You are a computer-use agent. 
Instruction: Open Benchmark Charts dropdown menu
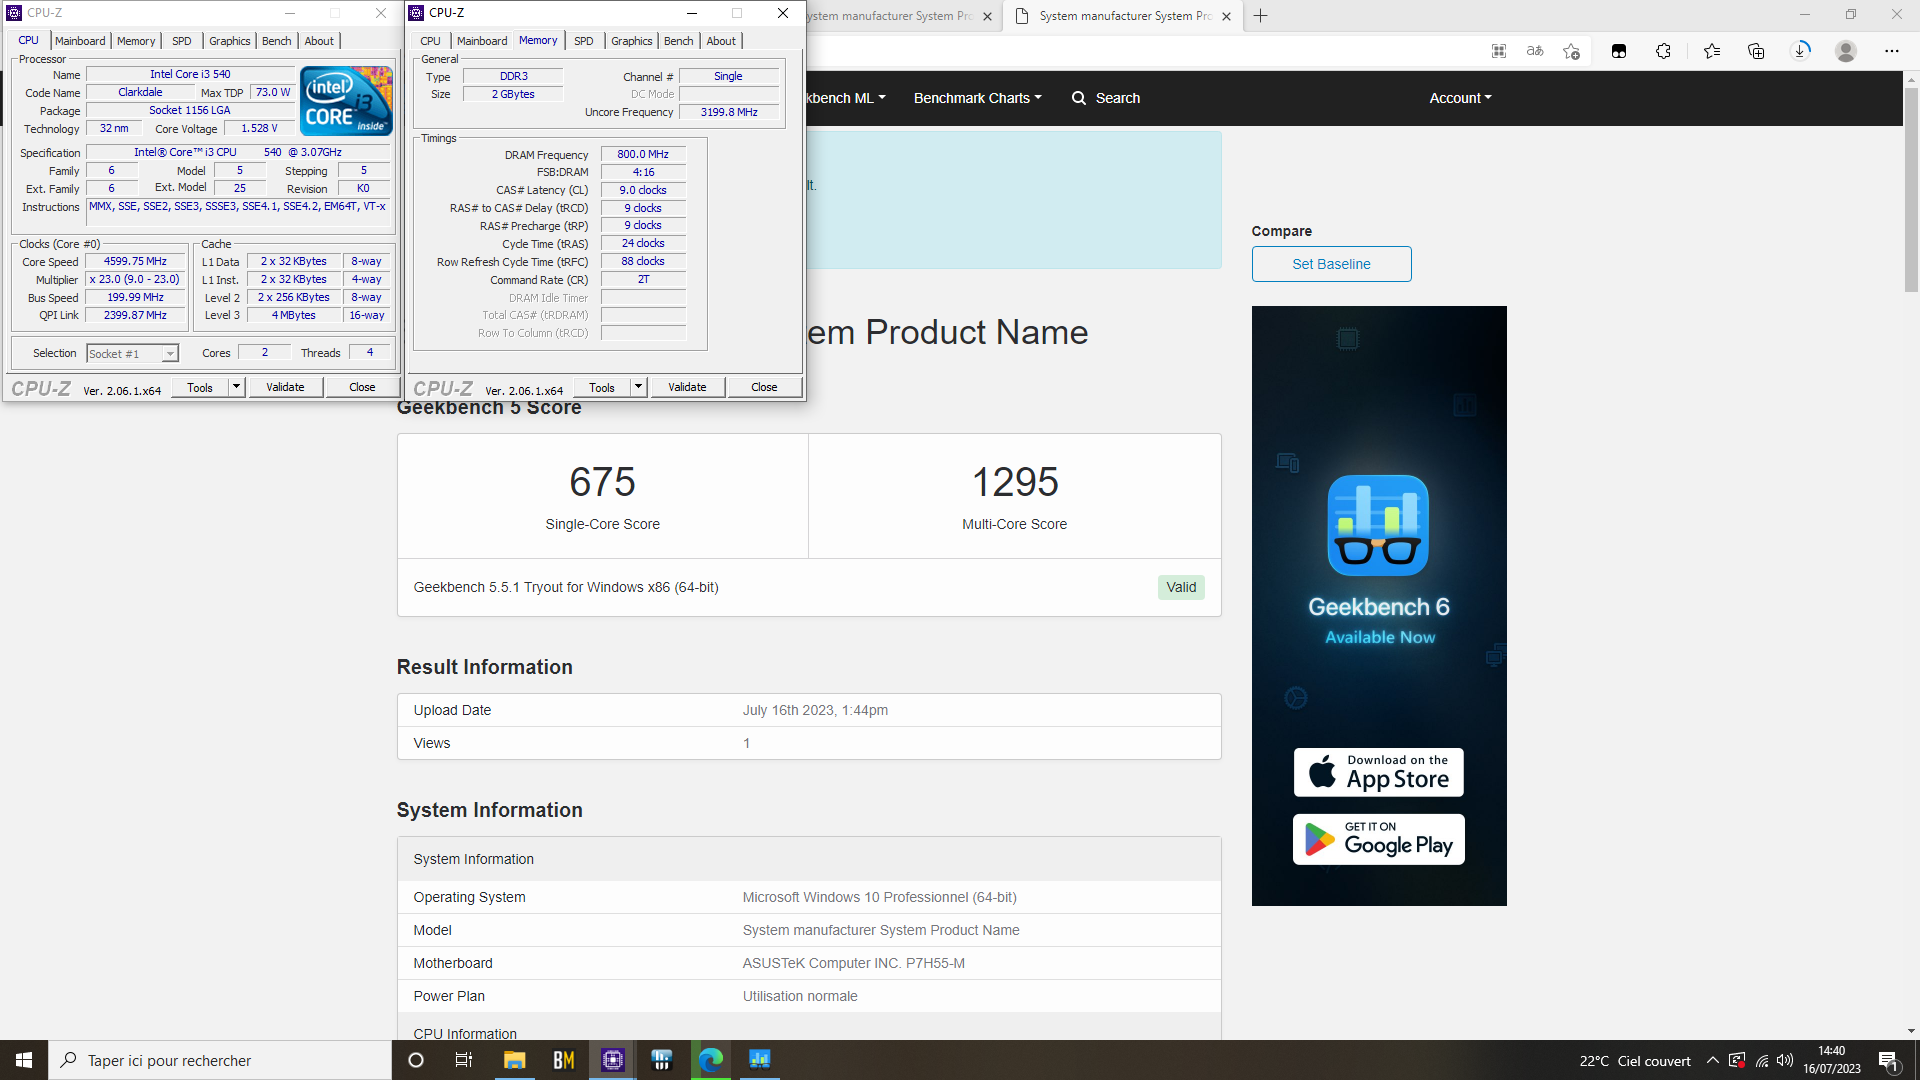(977, 98)
